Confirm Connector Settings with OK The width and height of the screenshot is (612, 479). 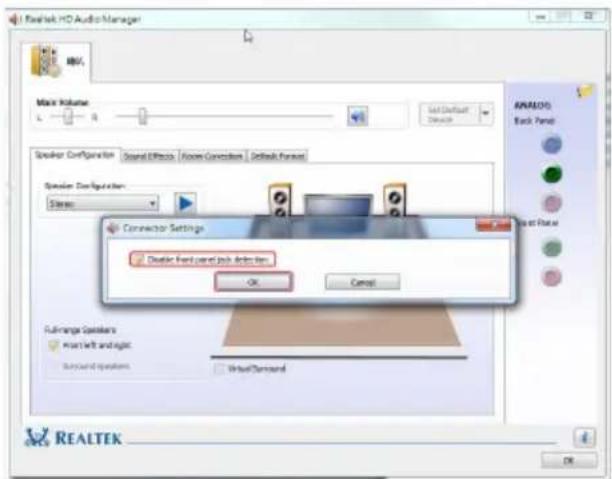pyautogui.click(x=253, y=281)
